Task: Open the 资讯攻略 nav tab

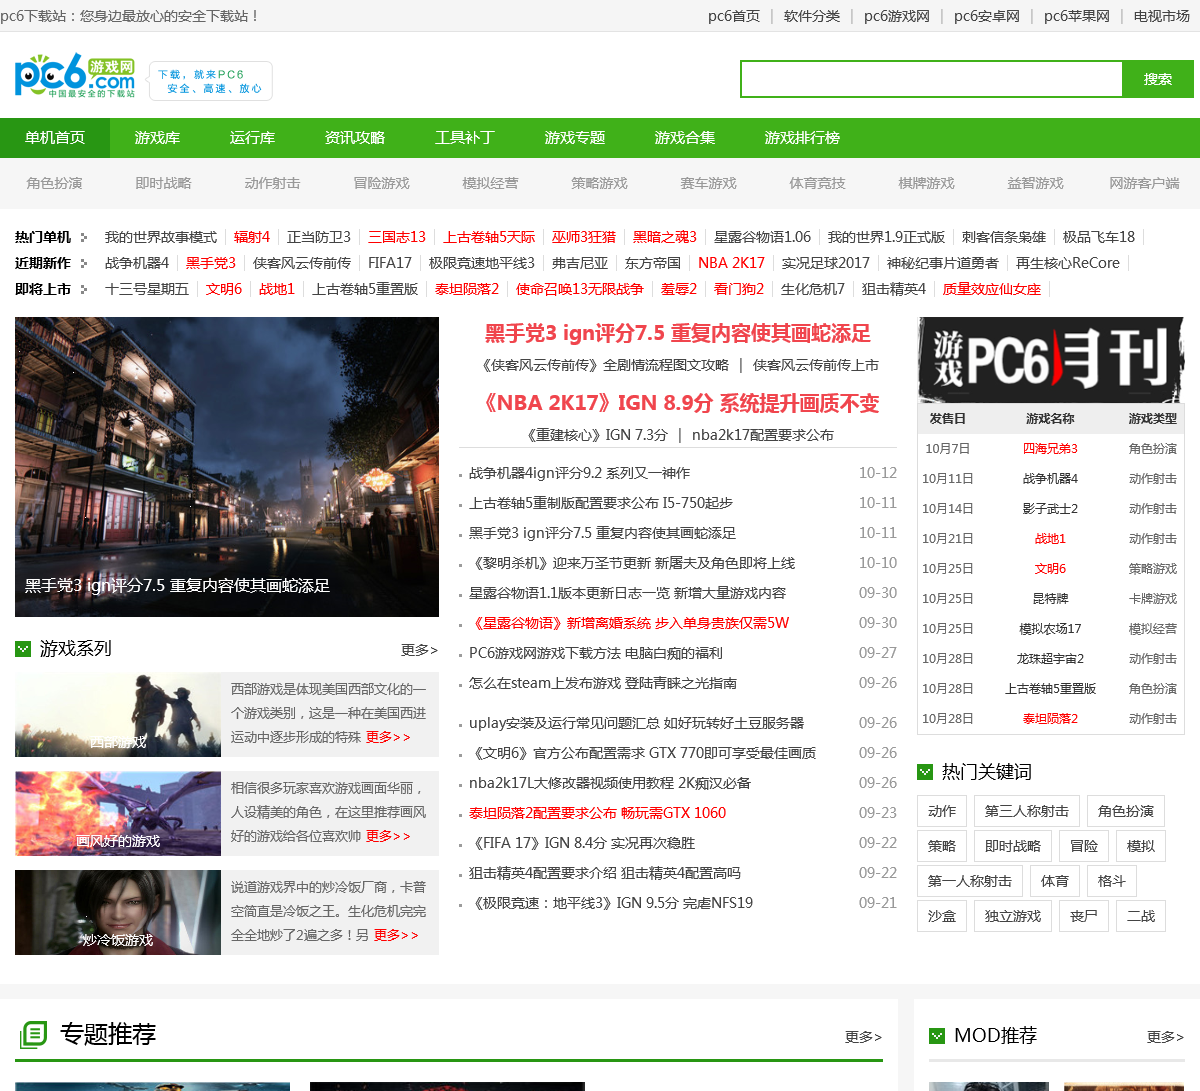Action: click(355, 138)
